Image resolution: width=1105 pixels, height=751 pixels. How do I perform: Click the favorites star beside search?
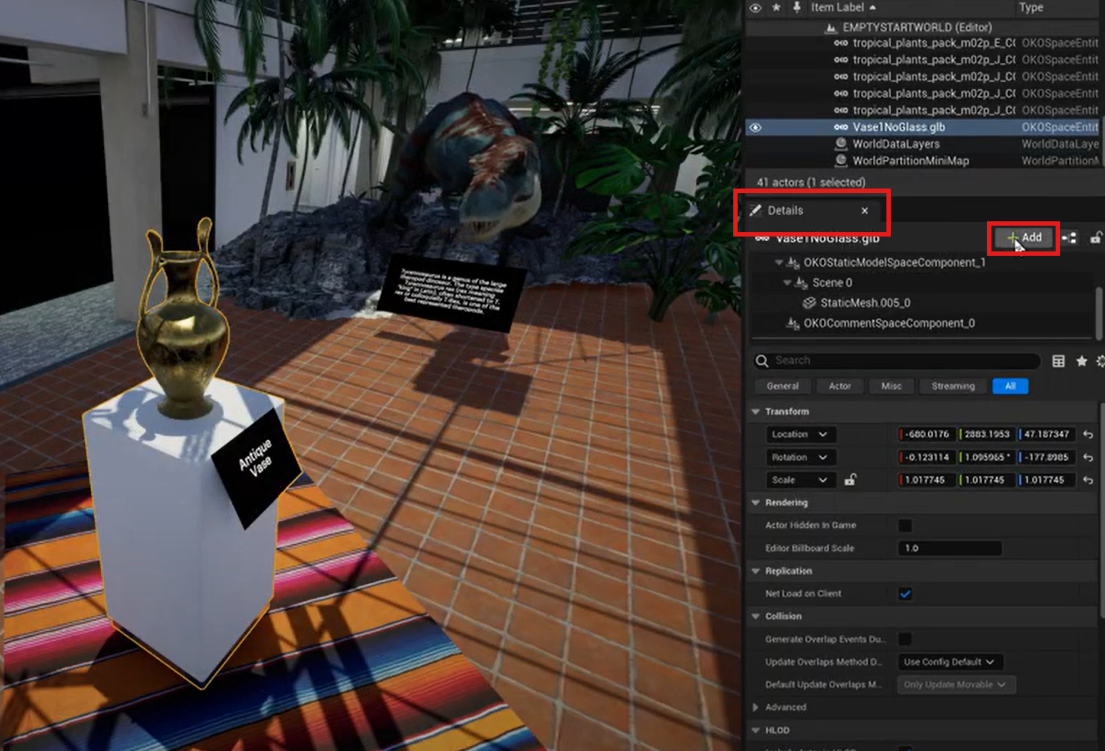(x=1081, y=361)
